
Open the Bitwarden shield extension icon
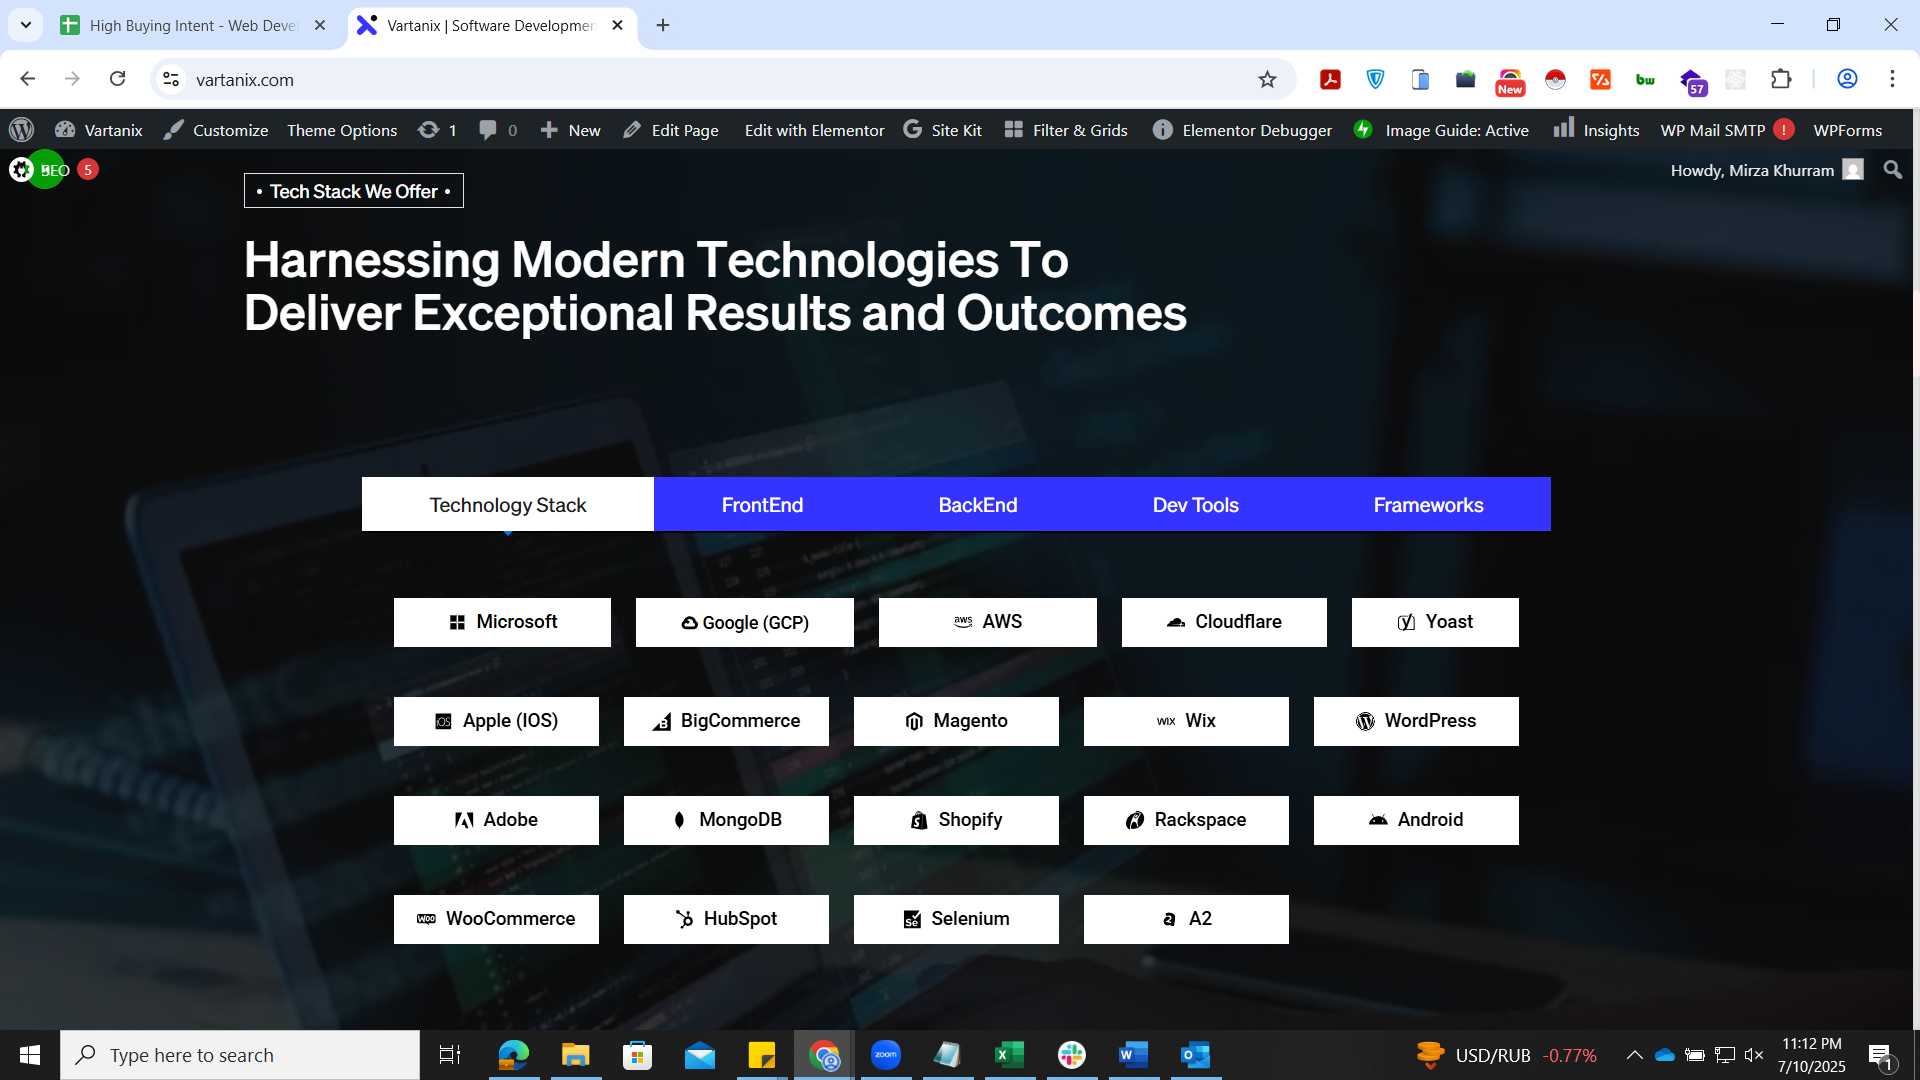[1376, 79]
